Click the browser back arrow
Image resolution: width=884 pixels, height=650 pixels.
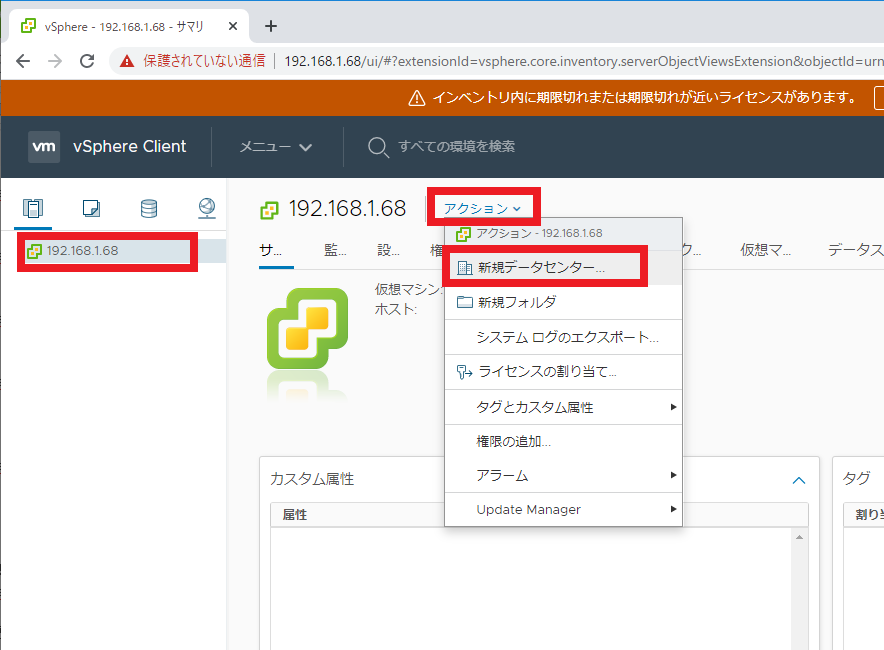click(23, 61)
